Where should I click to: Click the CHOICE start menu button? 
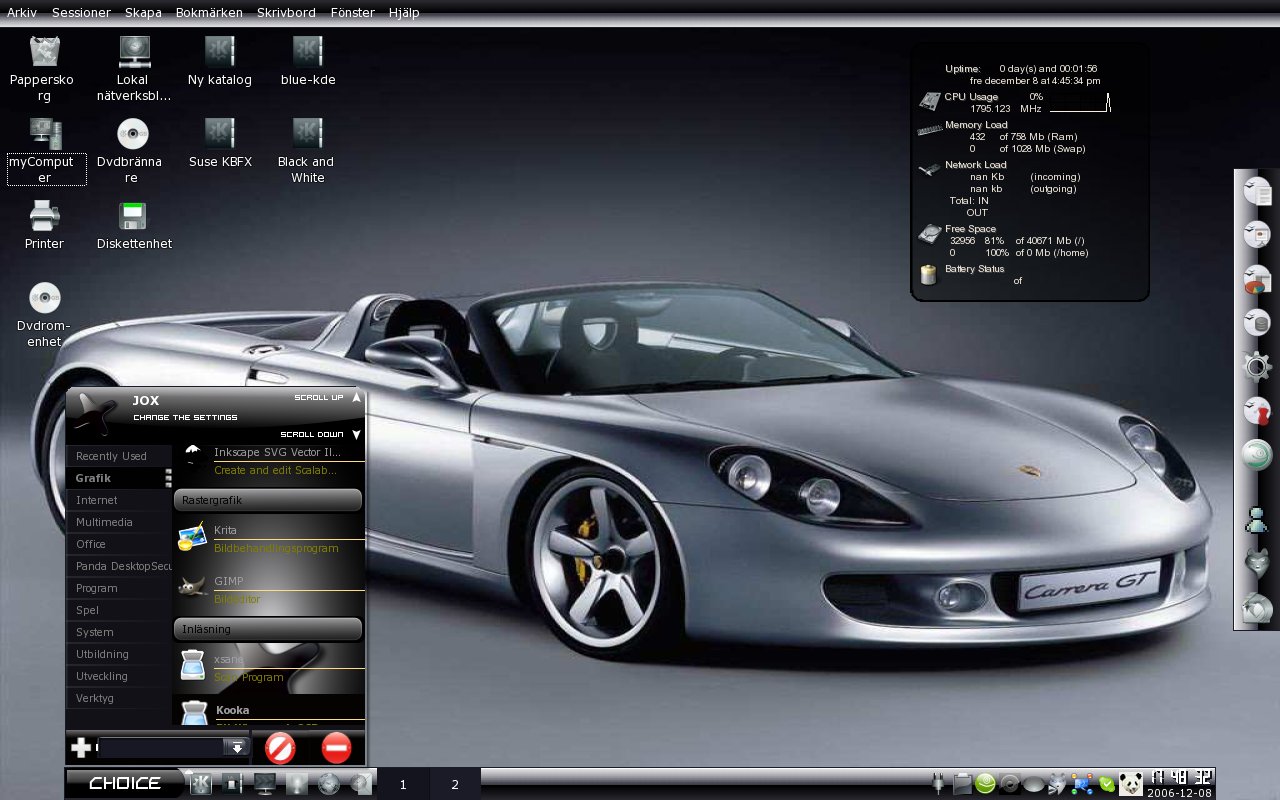pyautogui.click(x=125, y=783)
